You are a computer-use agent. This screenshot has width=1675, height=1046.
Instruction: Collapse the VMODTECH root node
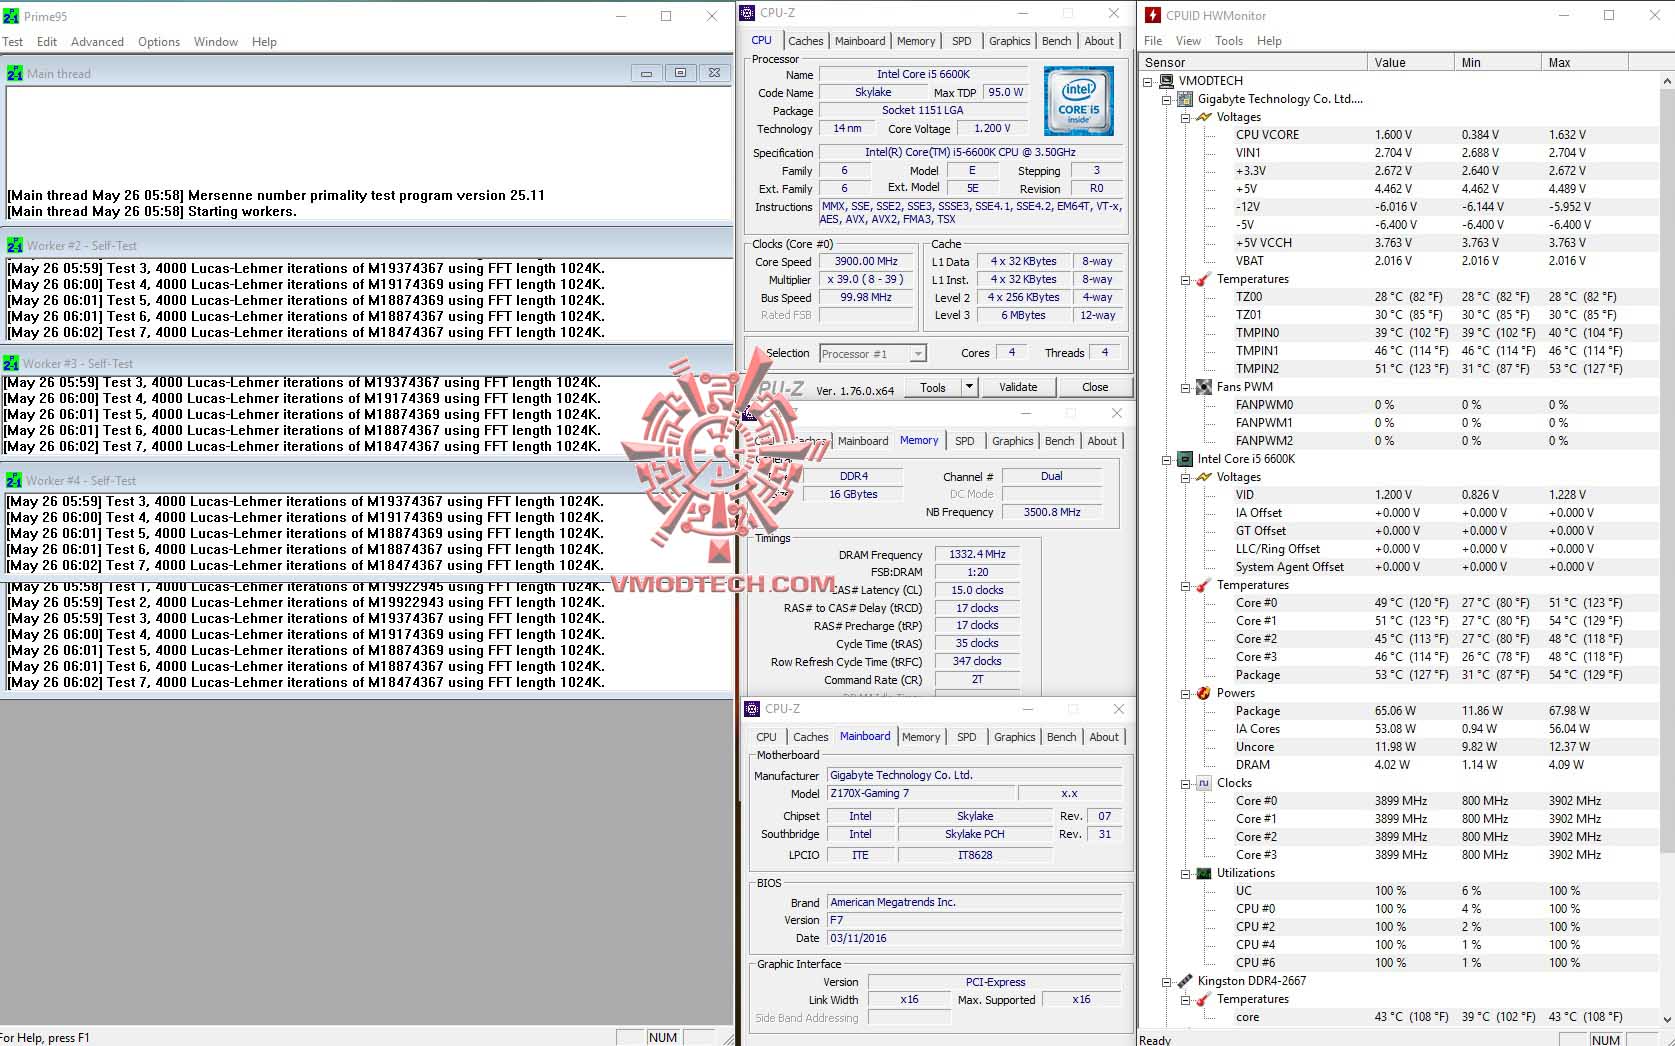(x=1148, y=81)
